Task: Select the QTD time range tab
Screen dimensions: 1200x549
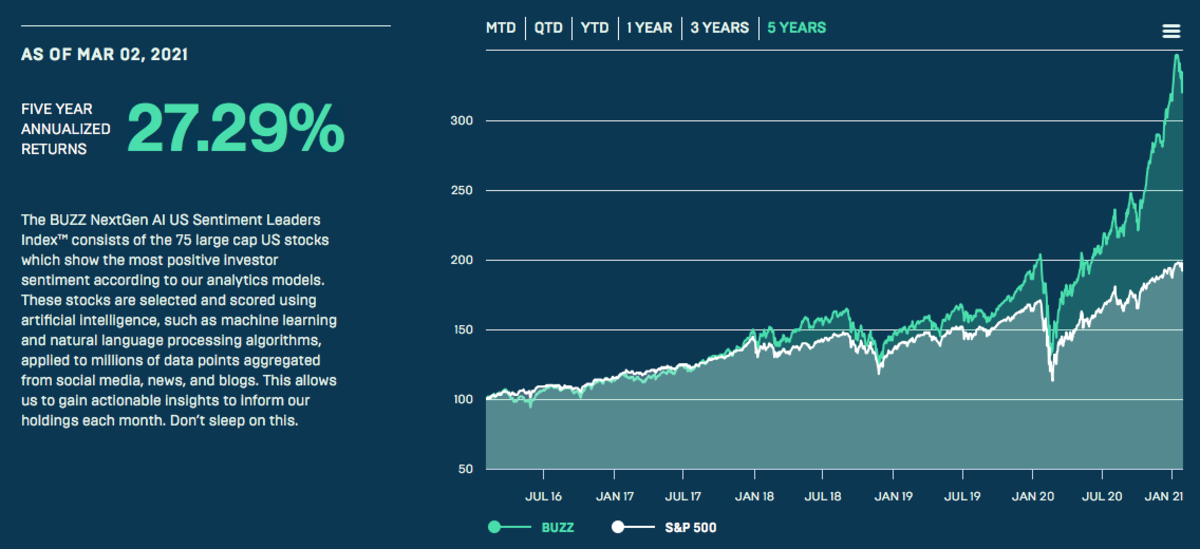Action: [548, 28]
